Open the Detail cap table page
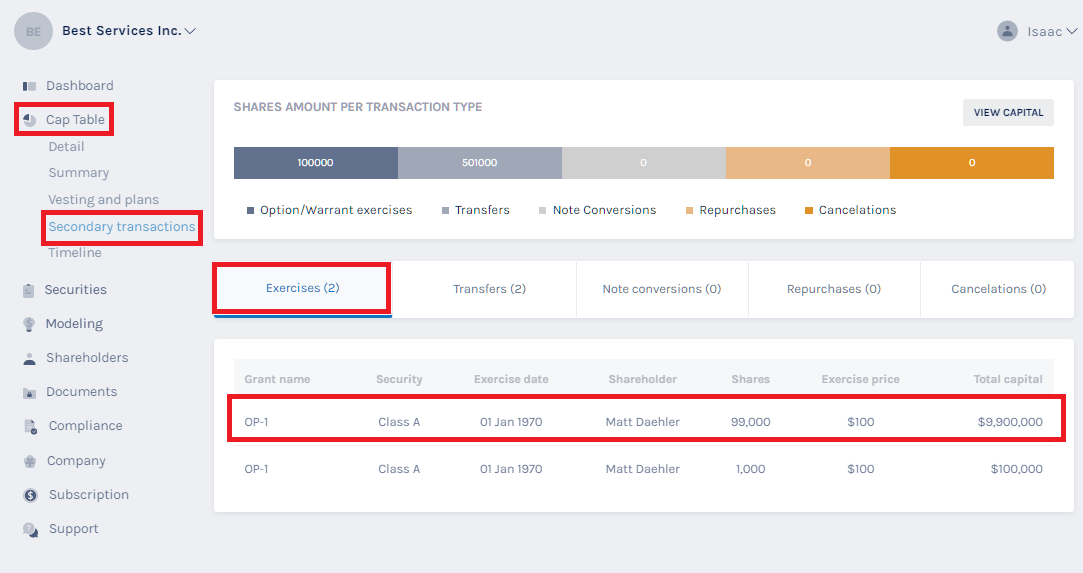 pos(66,146)
